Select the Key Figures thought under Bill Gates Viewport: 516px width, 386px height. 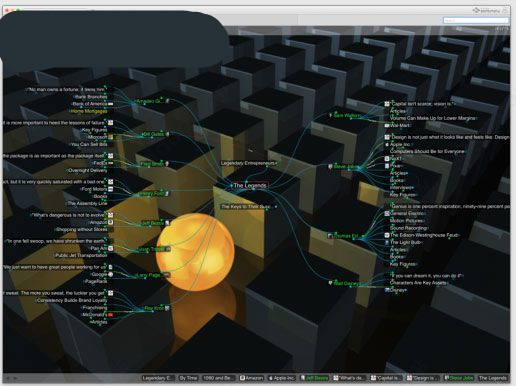point(94,130)
